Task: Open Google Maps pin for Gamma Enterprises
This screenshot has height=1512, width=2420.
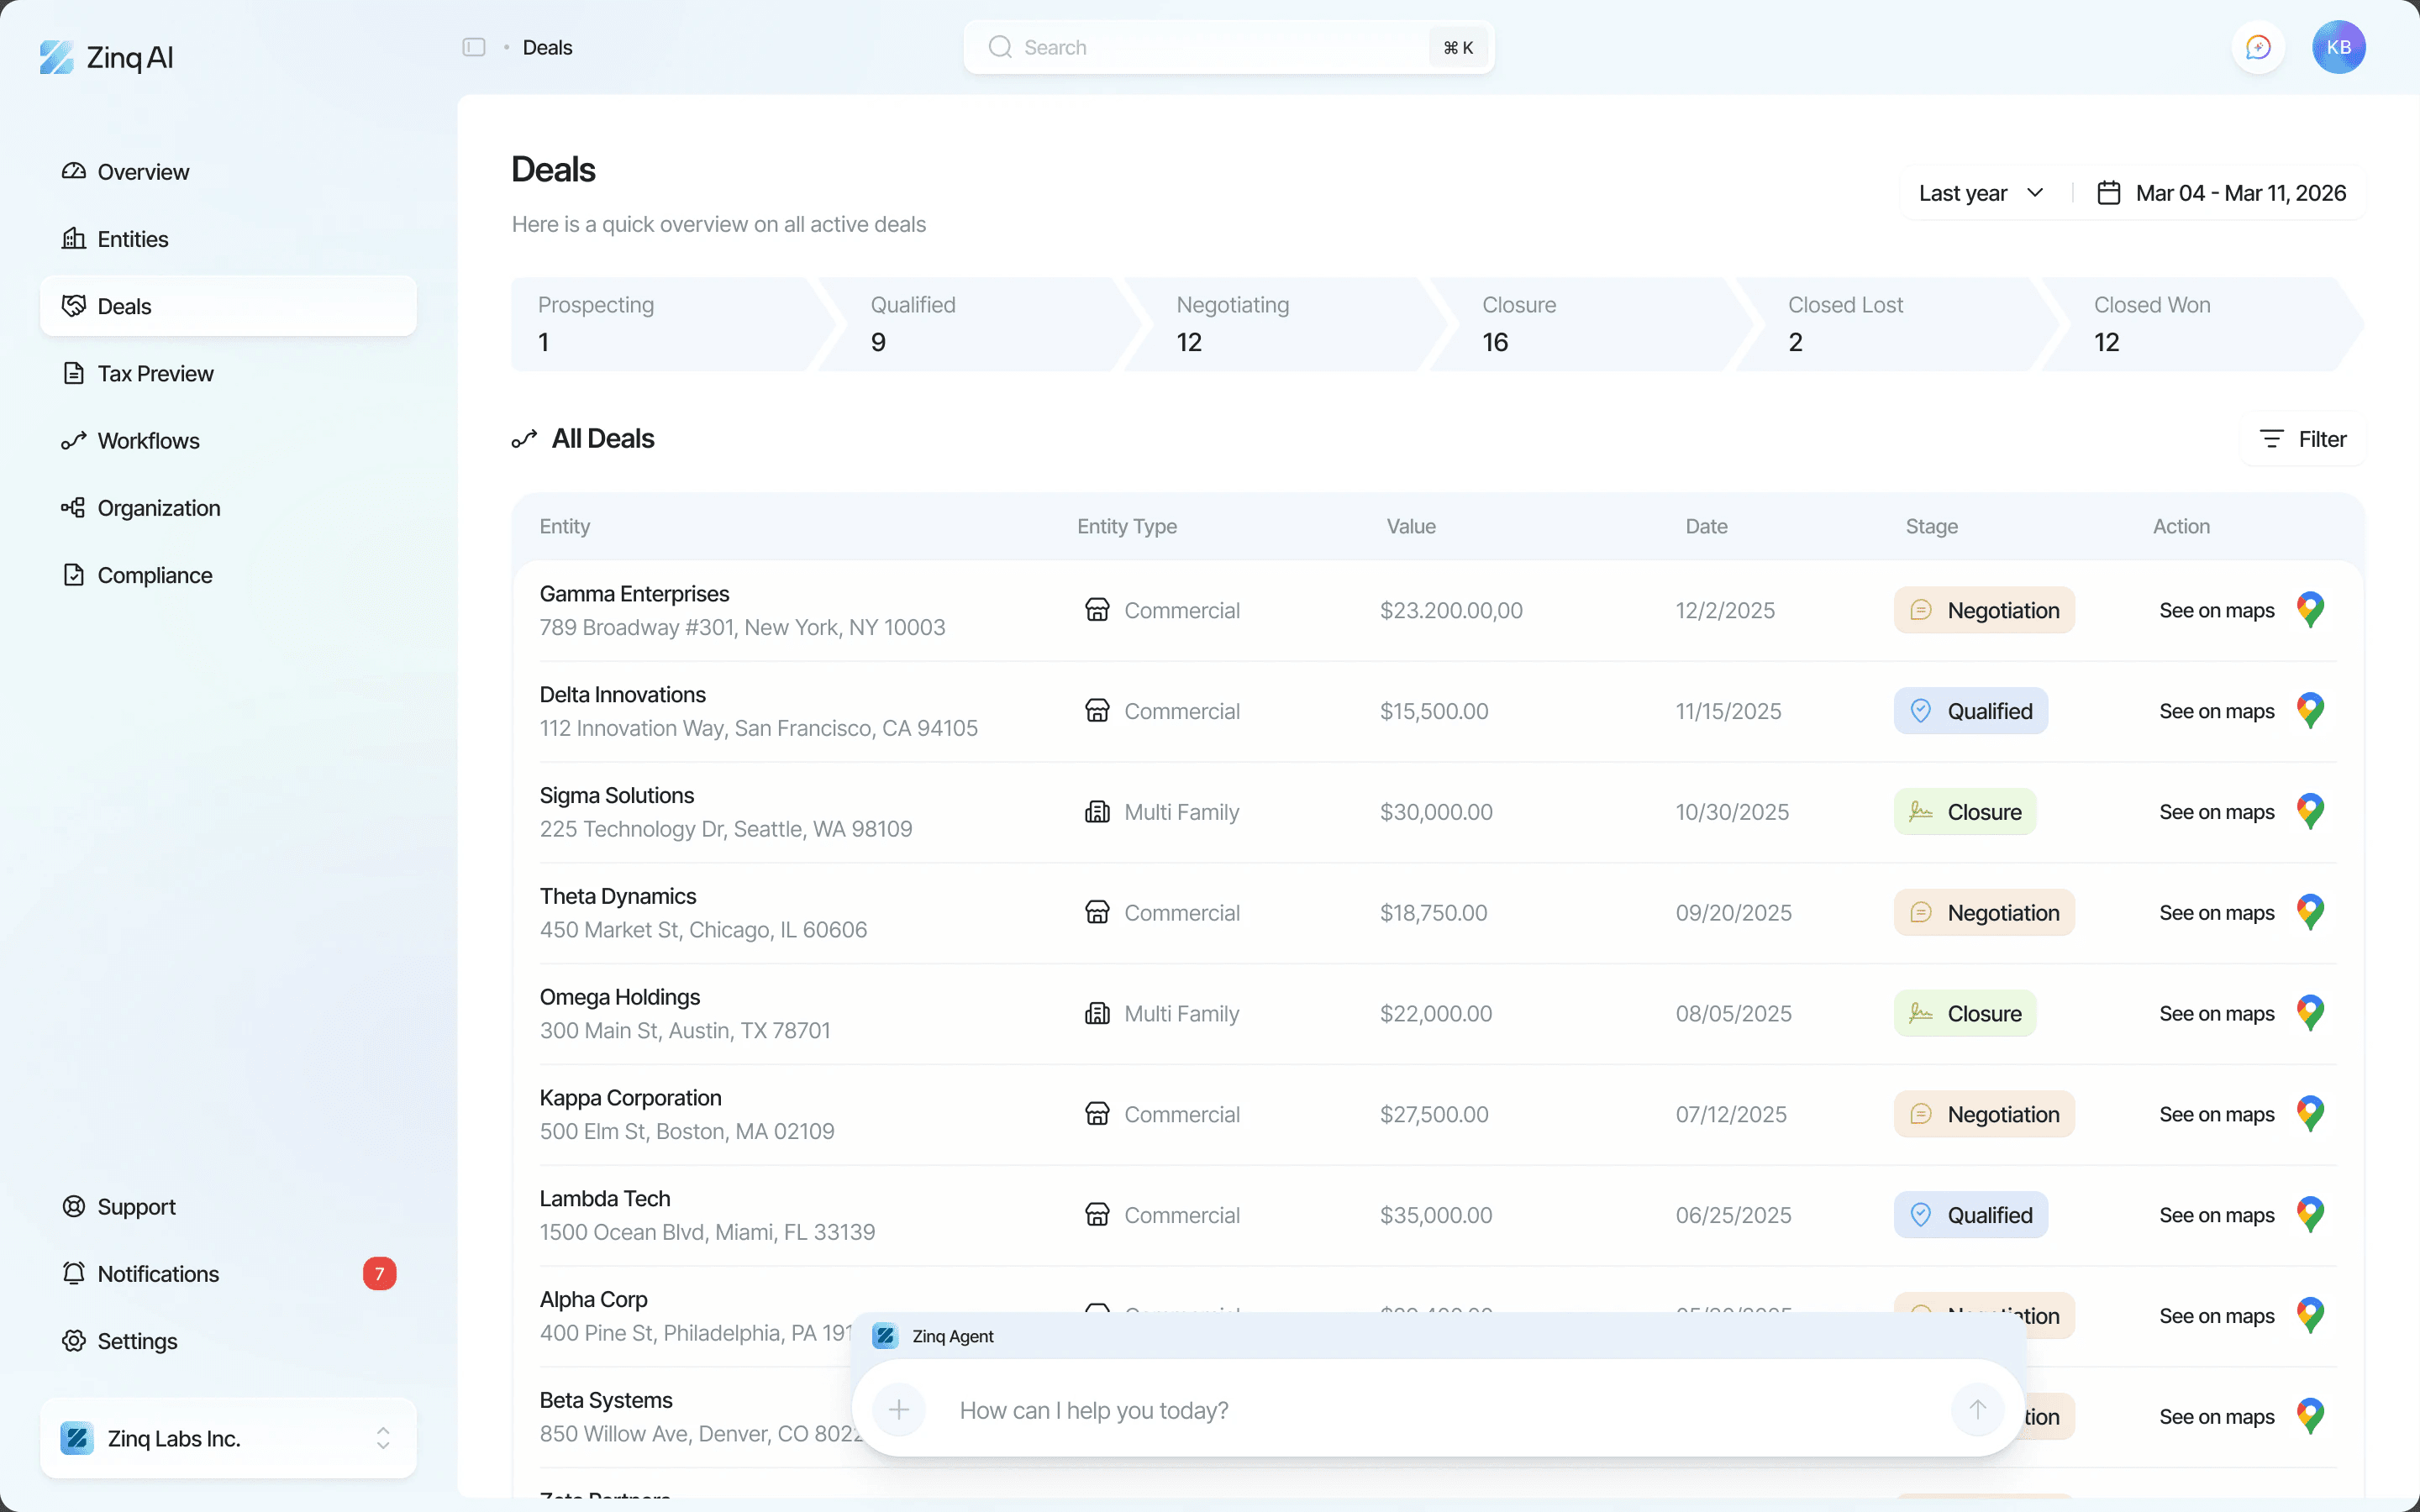Action: (2310, 610)
